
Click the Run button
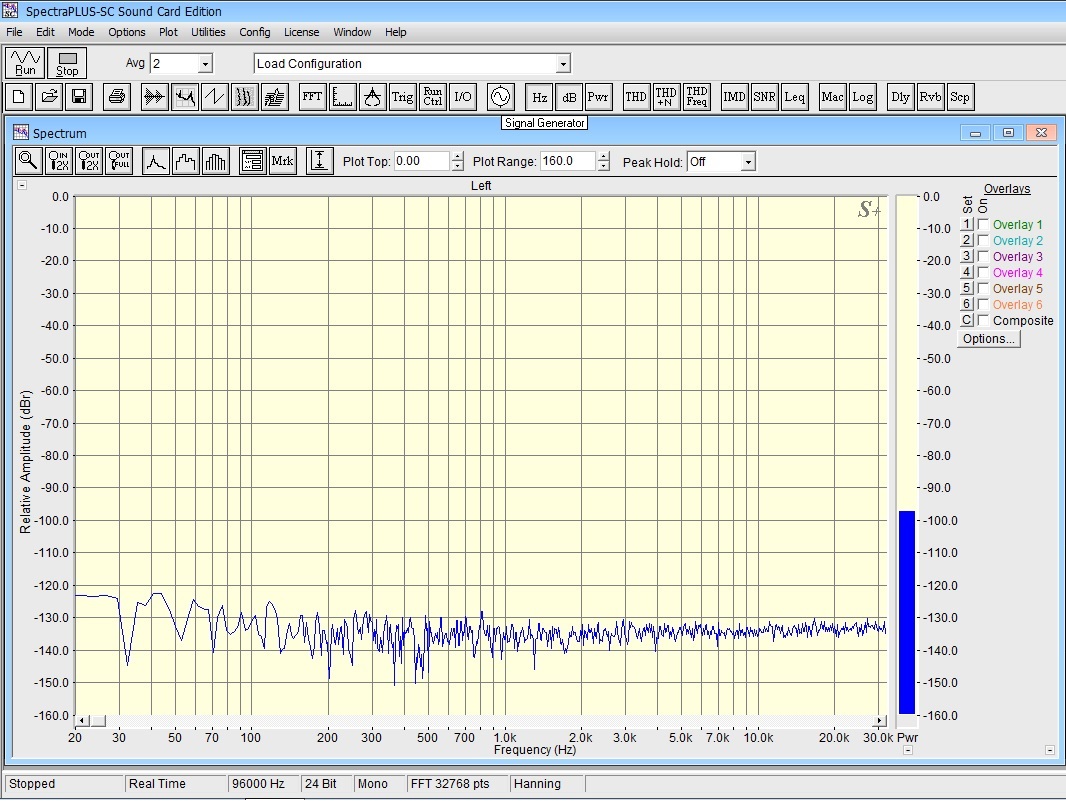tap(26, 63)
